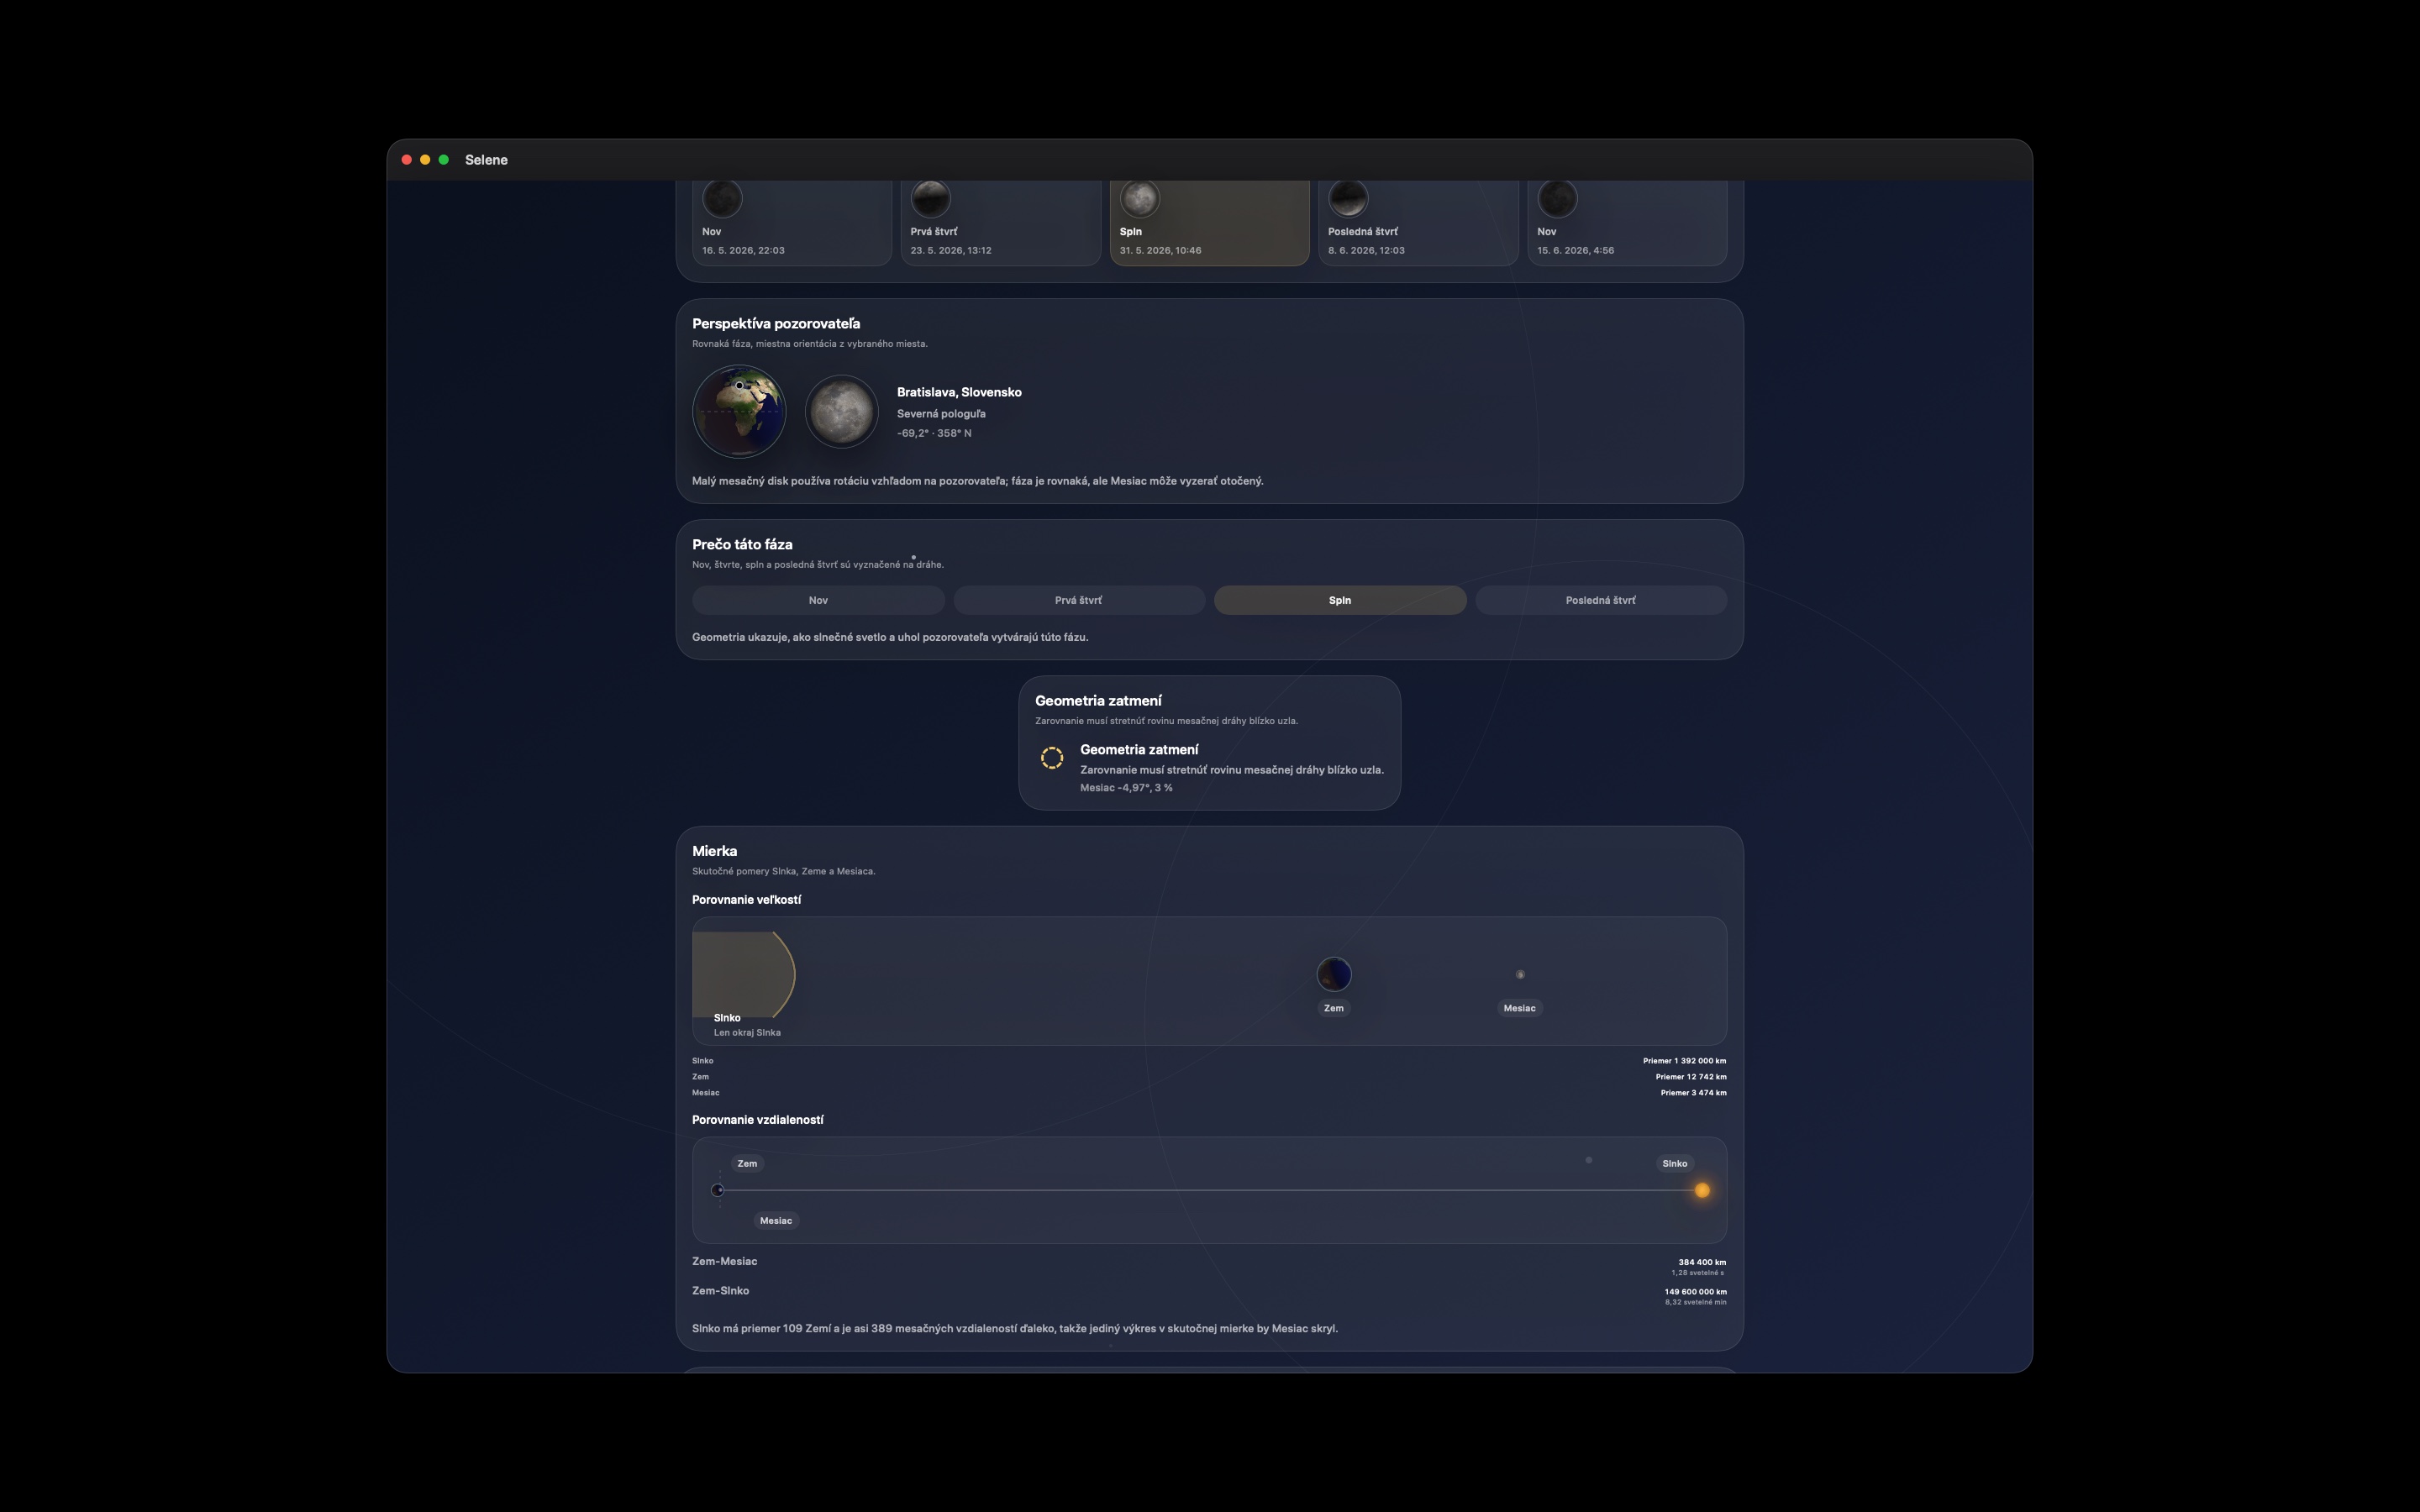2420x1512 pixels.
Task: Select the Posledná štvrť phase tab
Action: click(1601, 600)
